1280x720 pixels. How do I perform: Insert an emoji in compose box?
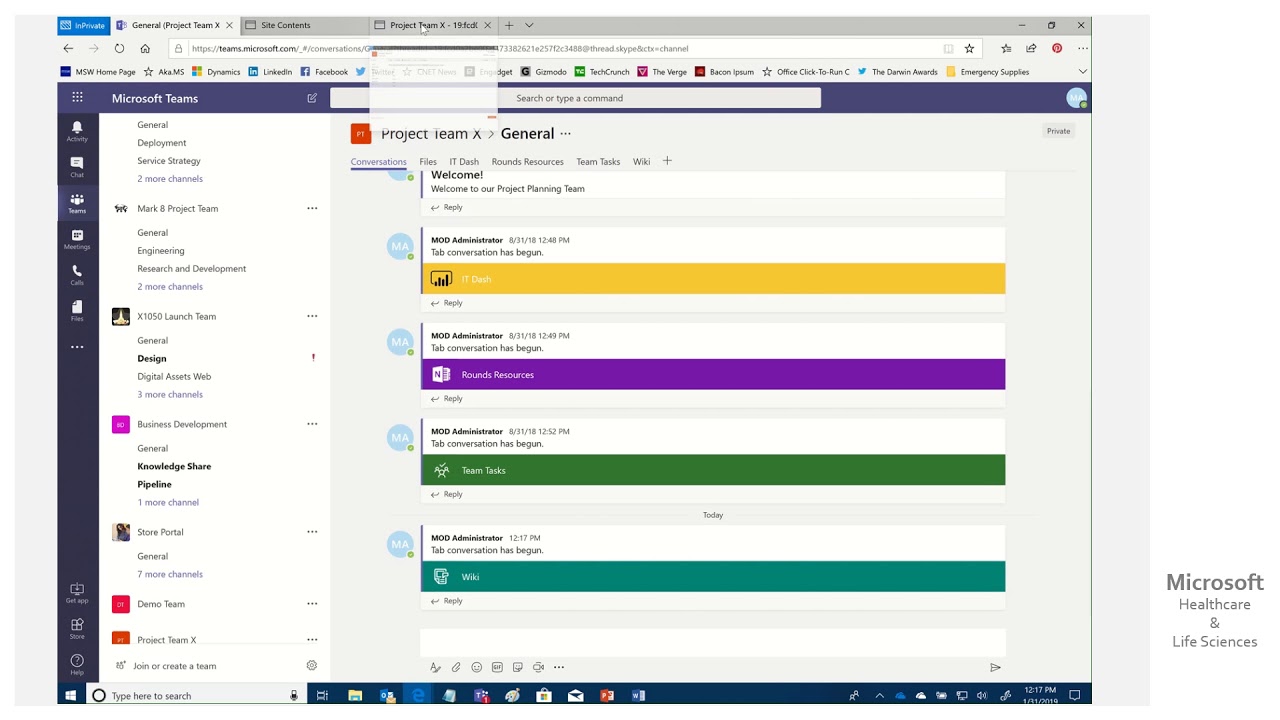click(x=477, y=667)
